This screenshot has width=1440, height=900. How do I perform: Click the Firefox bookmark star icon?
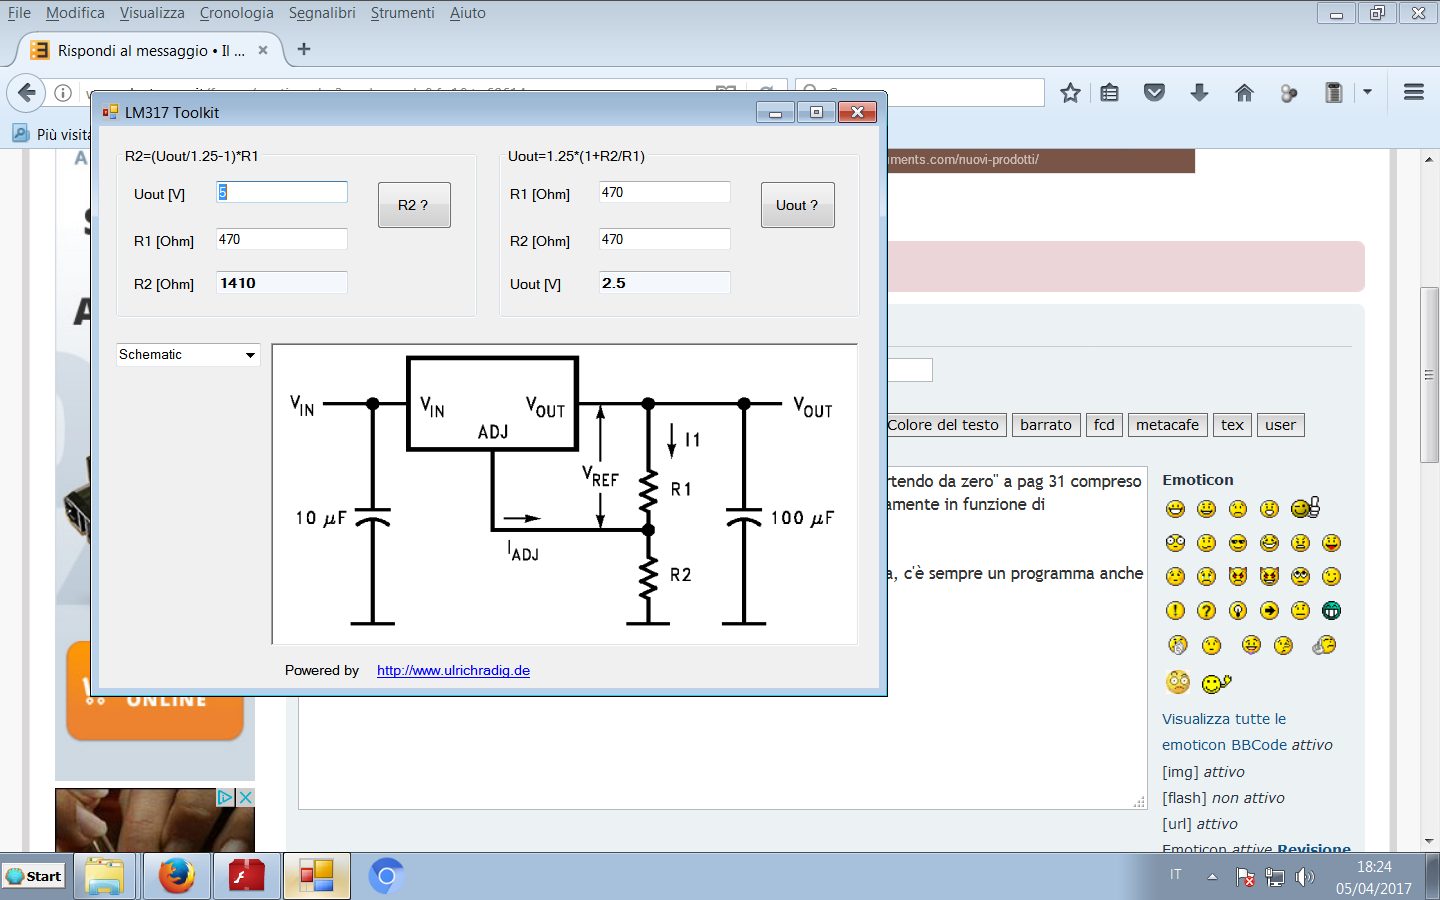coord(1070,93)
